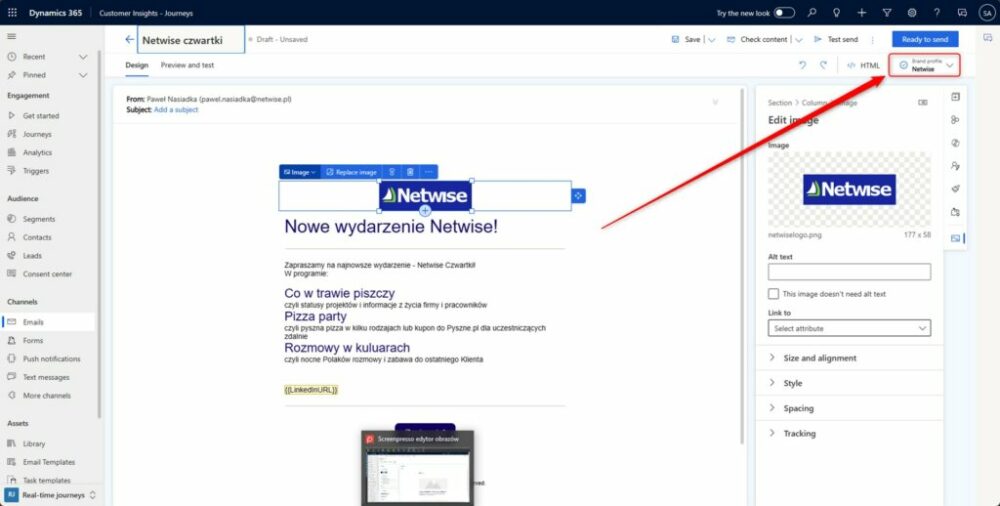Open the Link to Select attribute dropdown
Screen dimensions: 1000x506
[x=849, y=328]
